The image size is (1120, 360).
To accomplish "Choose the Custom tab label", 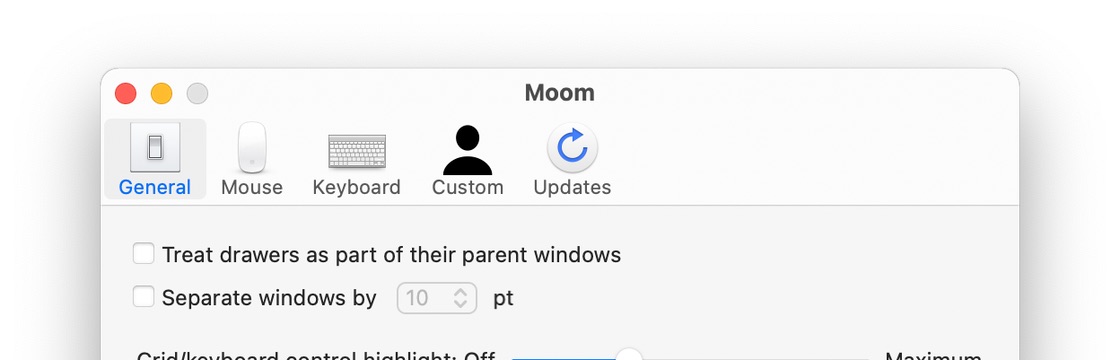I will pyautogui.click(x=468, y=187).
